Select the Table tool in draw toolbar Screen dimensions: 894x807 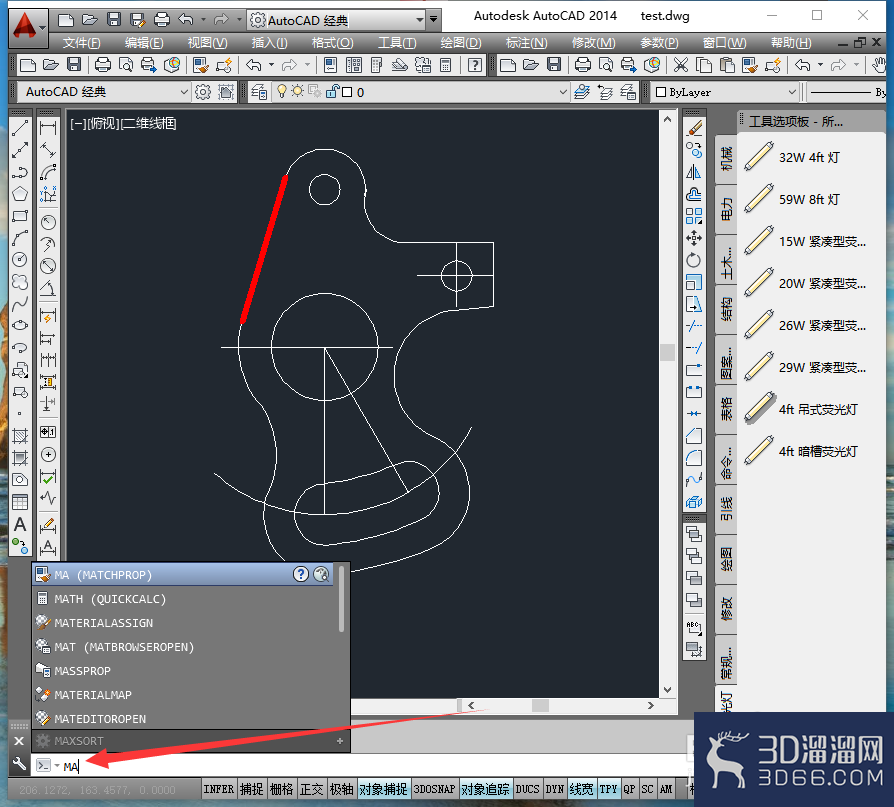coord(20,502)
